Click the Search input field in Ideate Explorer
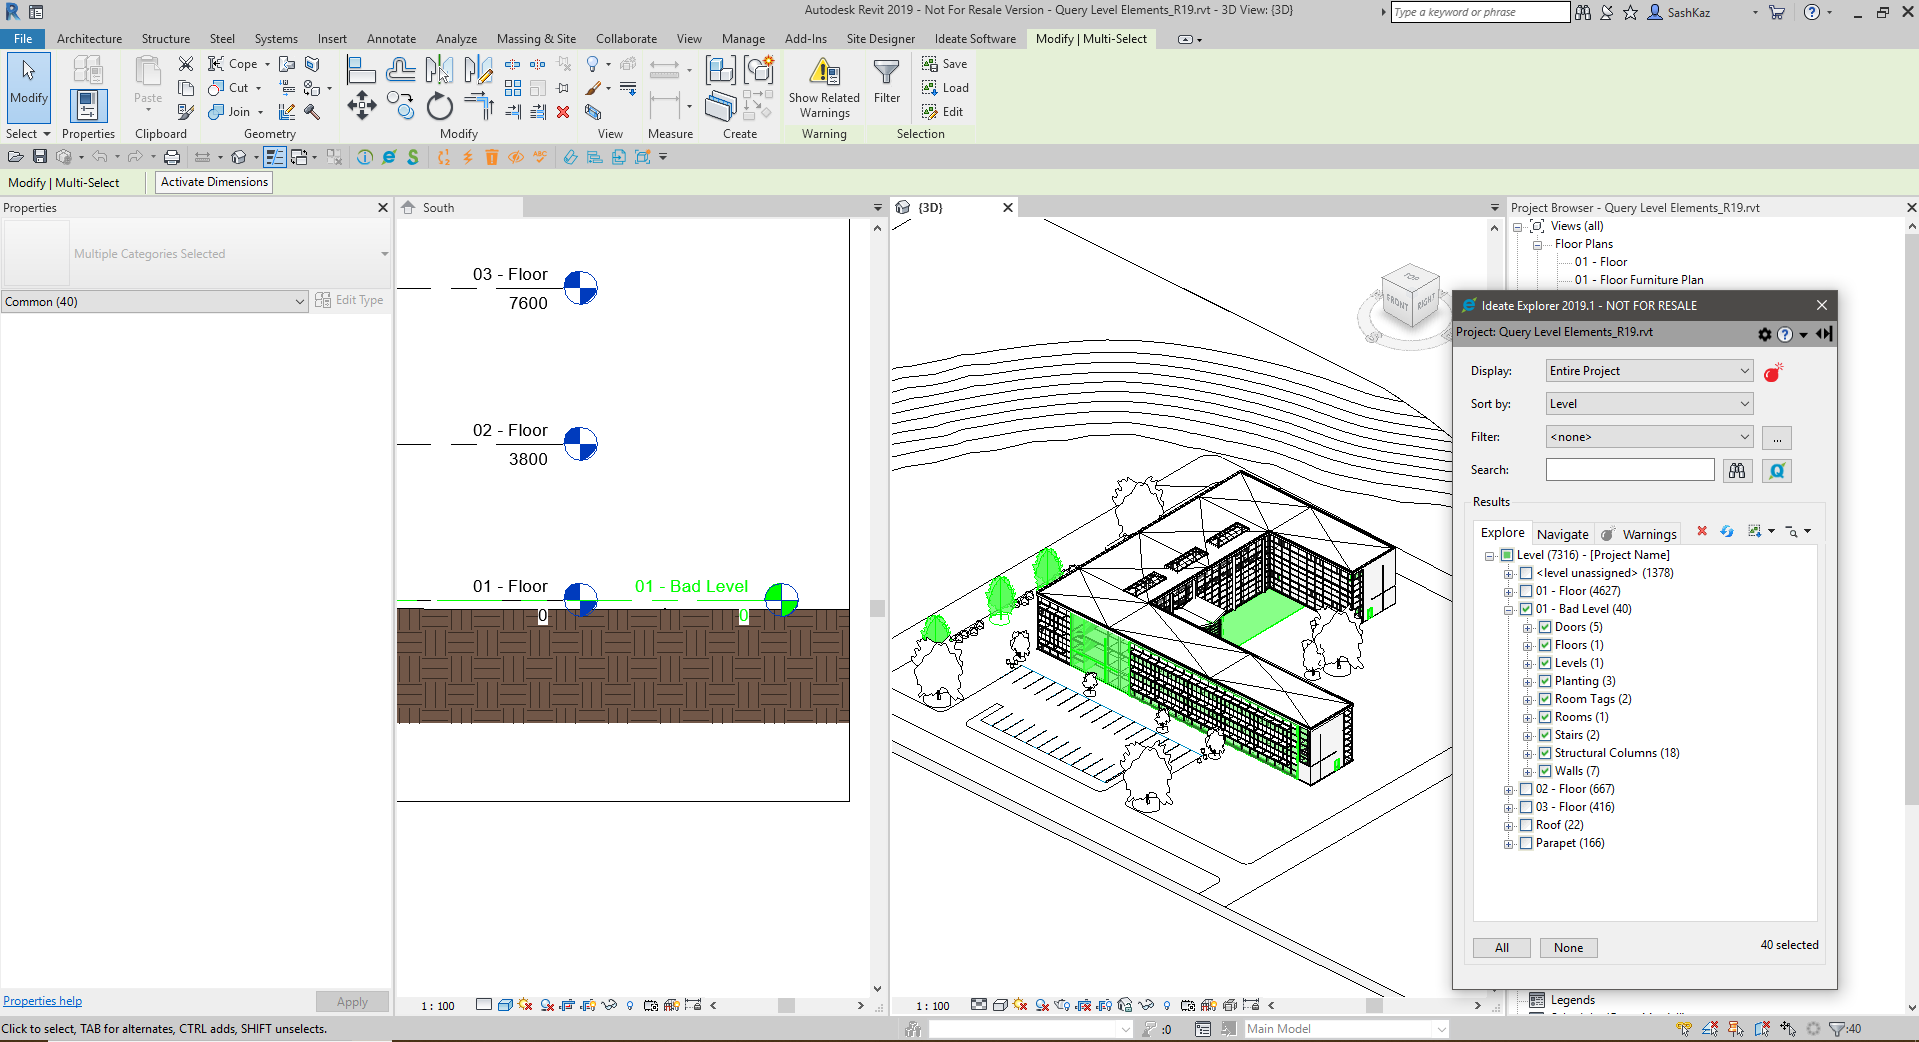 1629,470
